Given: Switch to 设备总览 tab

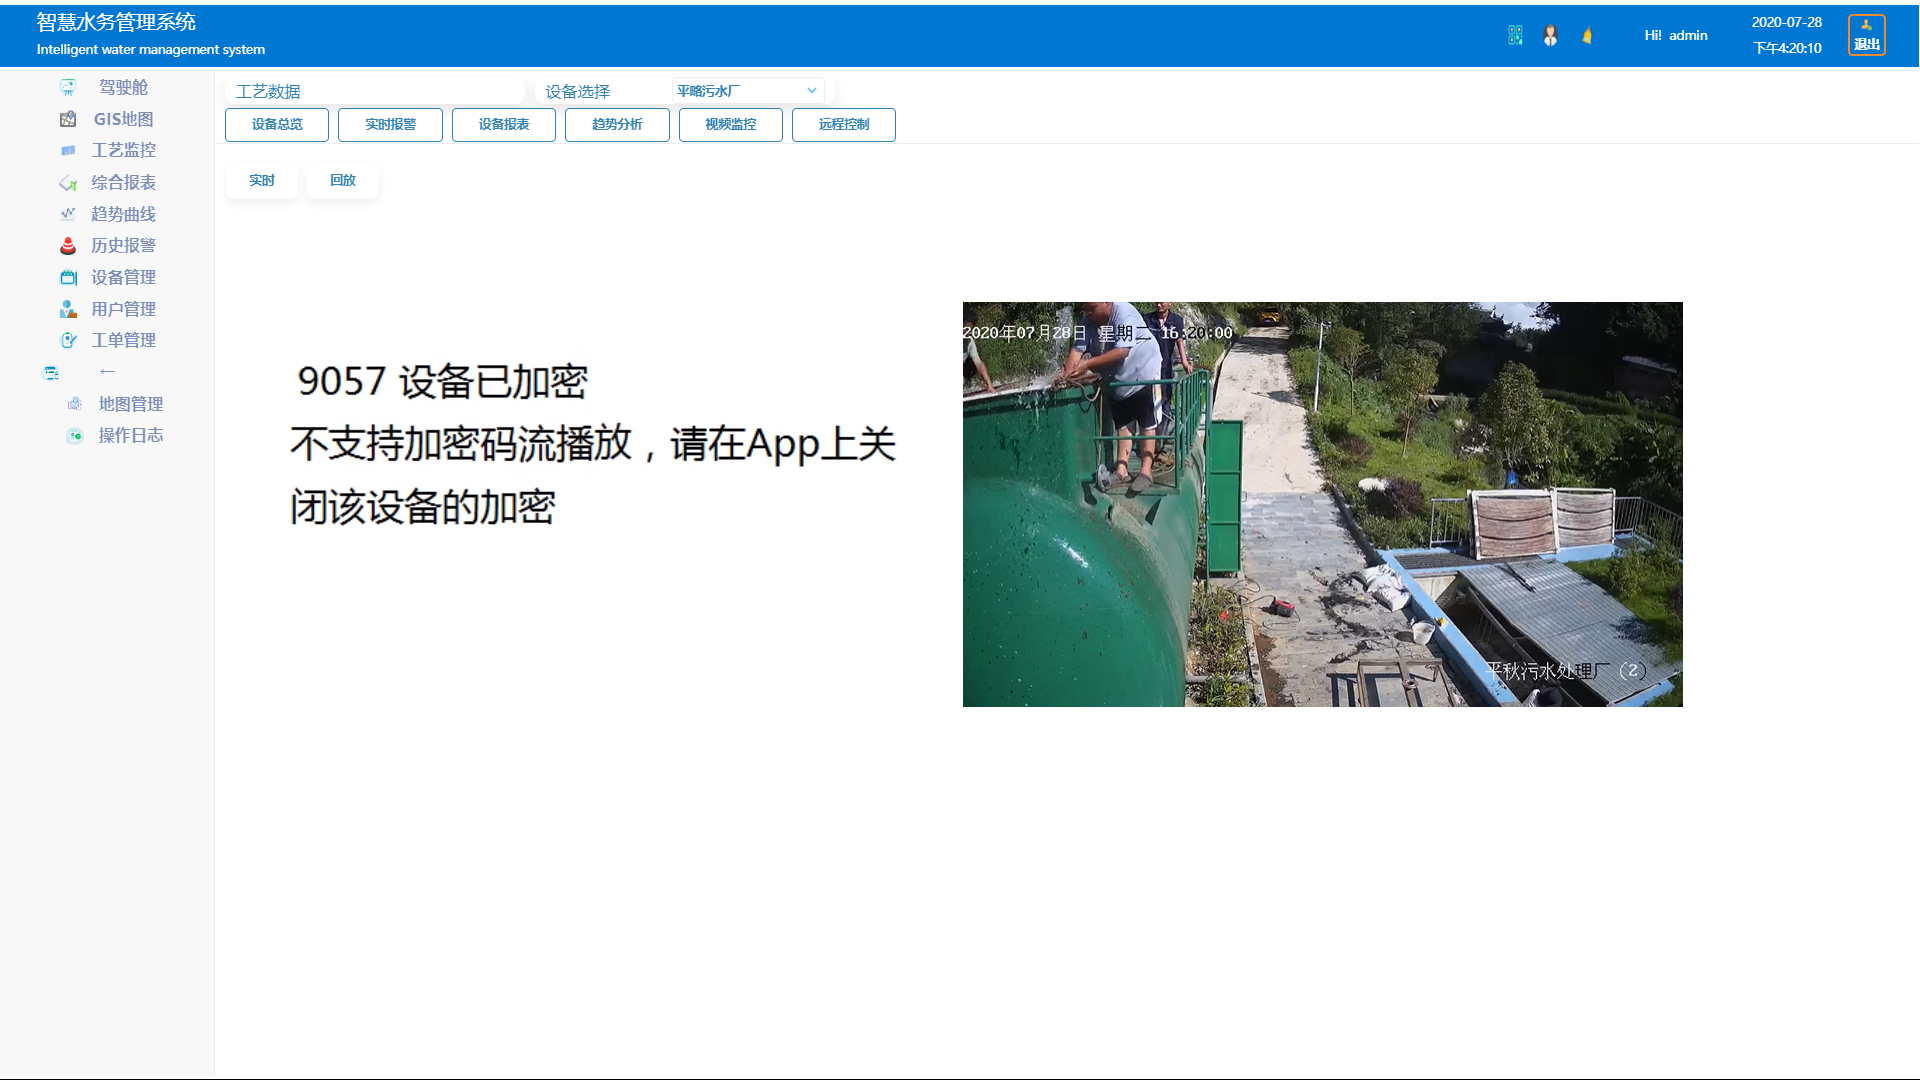Looking at the screenshot, I should tap(277, 125).
